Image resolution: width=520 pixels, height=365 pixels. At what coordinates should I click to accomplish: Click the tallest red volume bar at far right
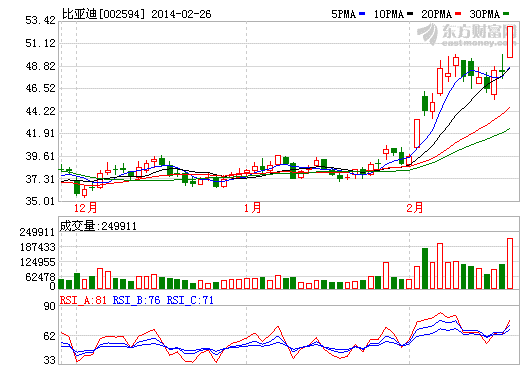510,263
